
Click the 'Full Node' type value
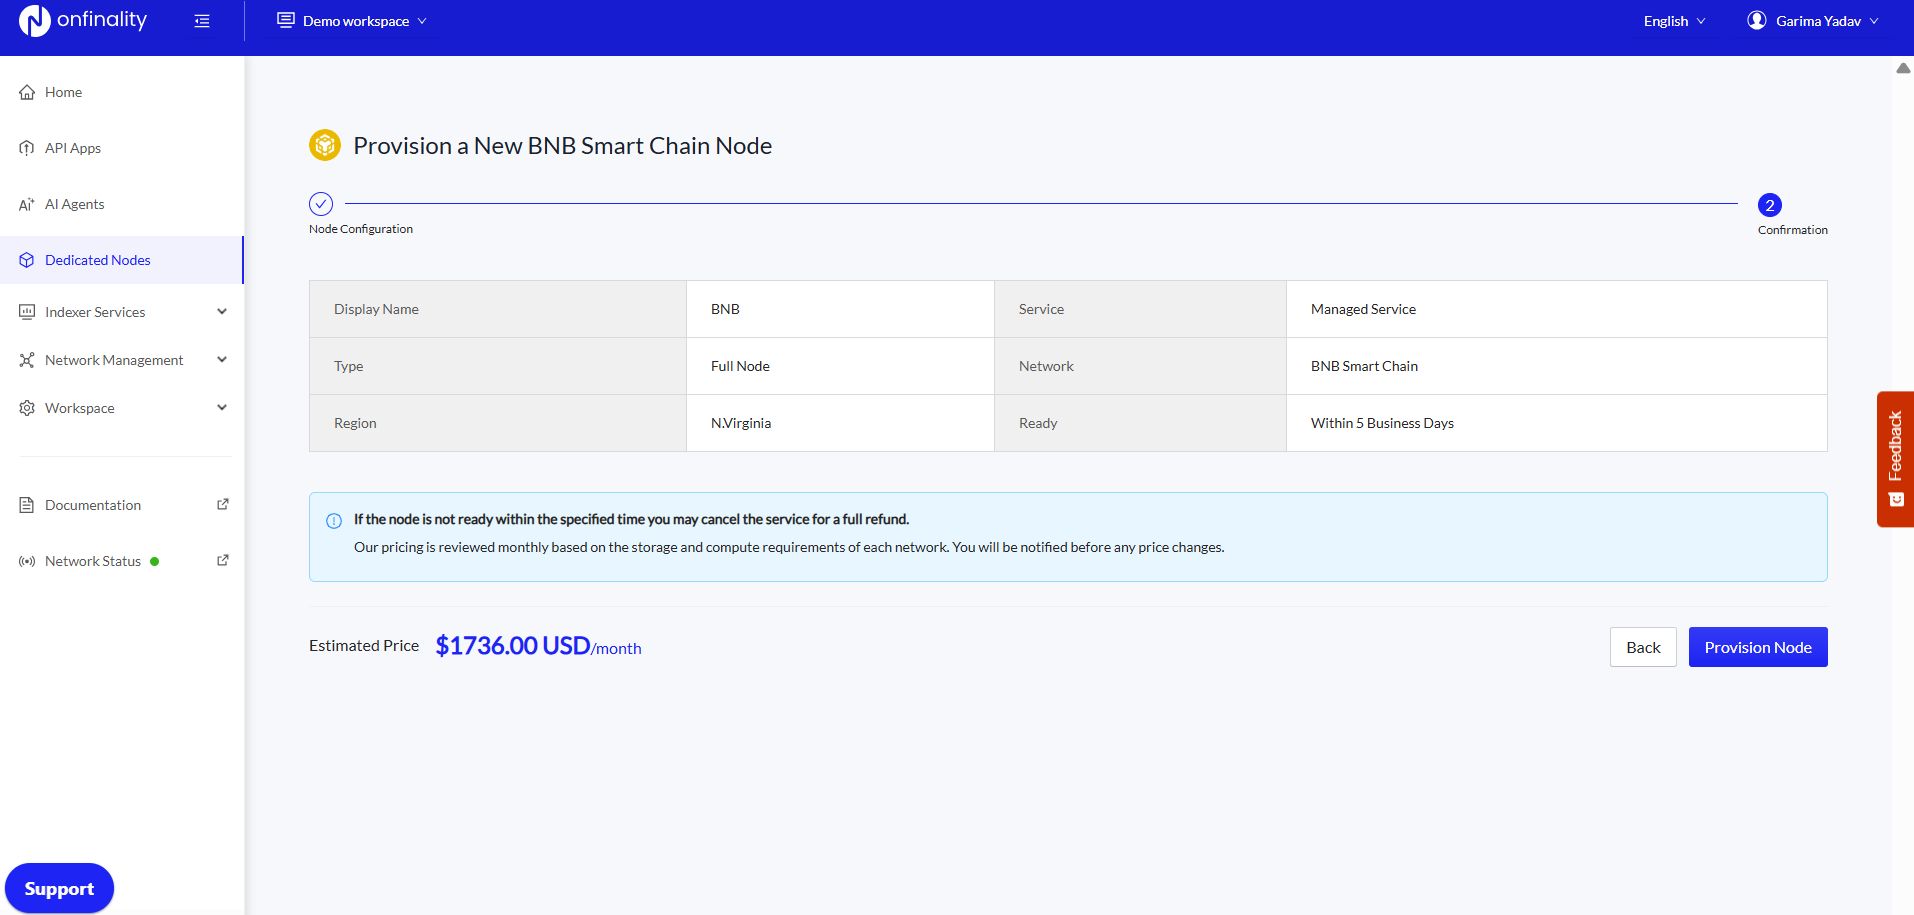point(740,366)
